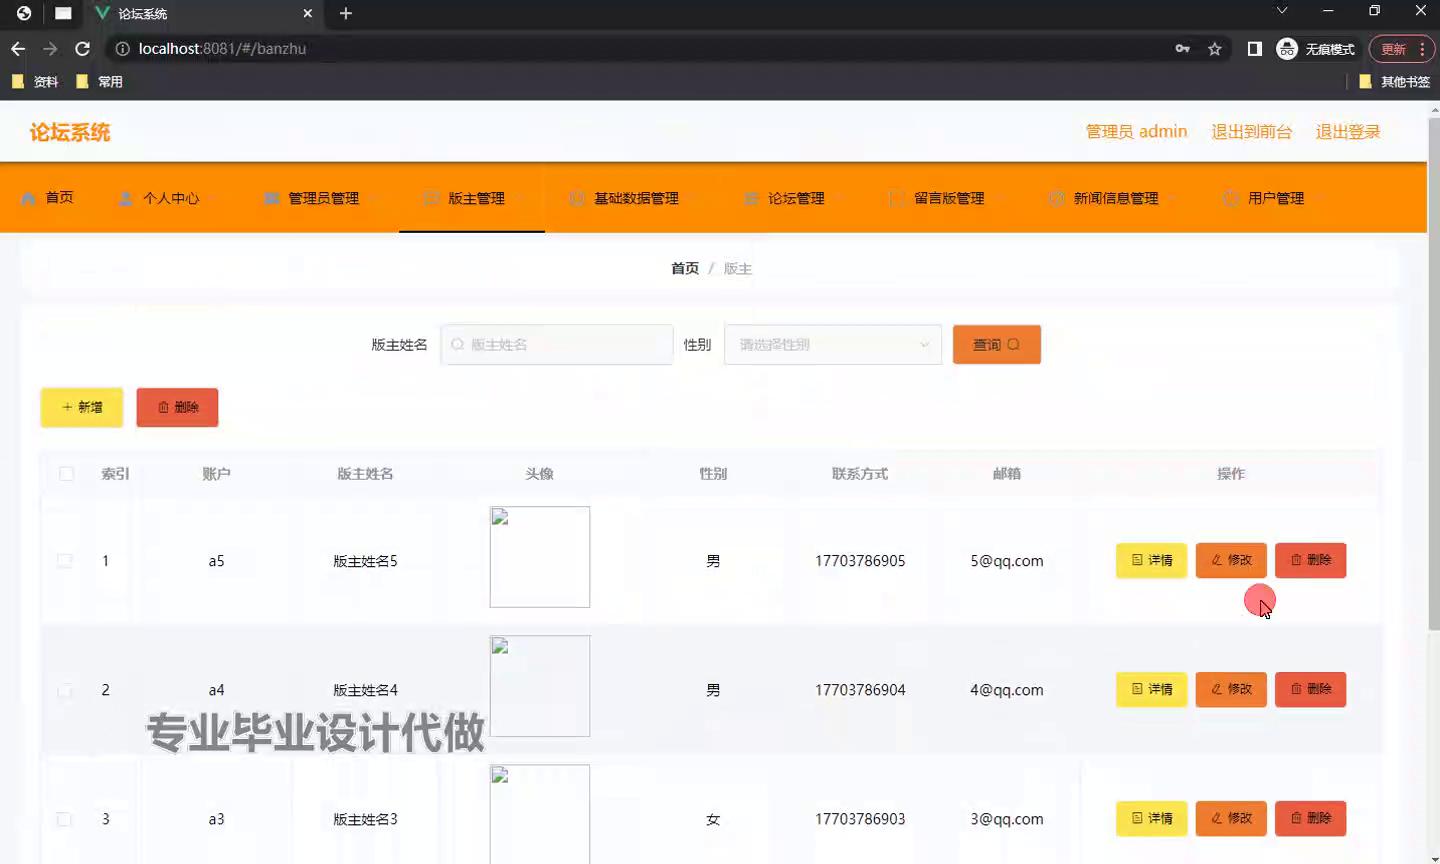The image size is (1440, 864).
Task: Toggle the select-all checkbox in table header
Action: [66, 474]
